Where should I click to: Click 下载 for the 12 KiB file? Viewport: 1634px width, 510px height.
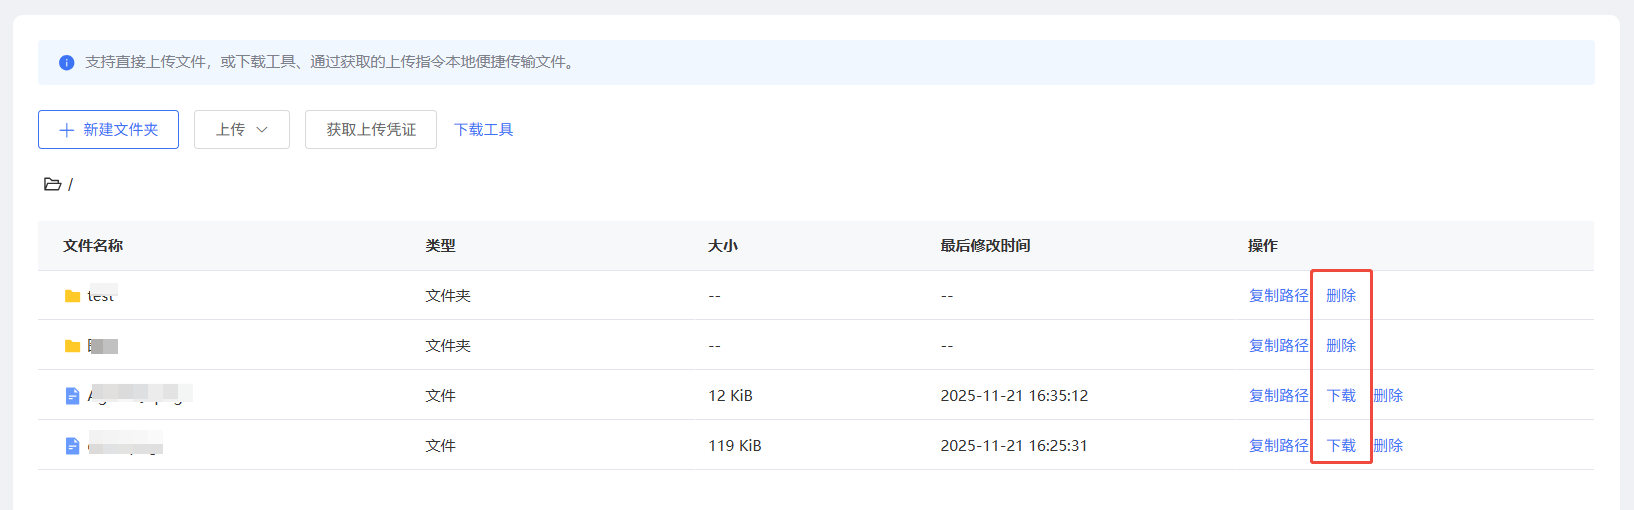click(x=1341, y=396)
